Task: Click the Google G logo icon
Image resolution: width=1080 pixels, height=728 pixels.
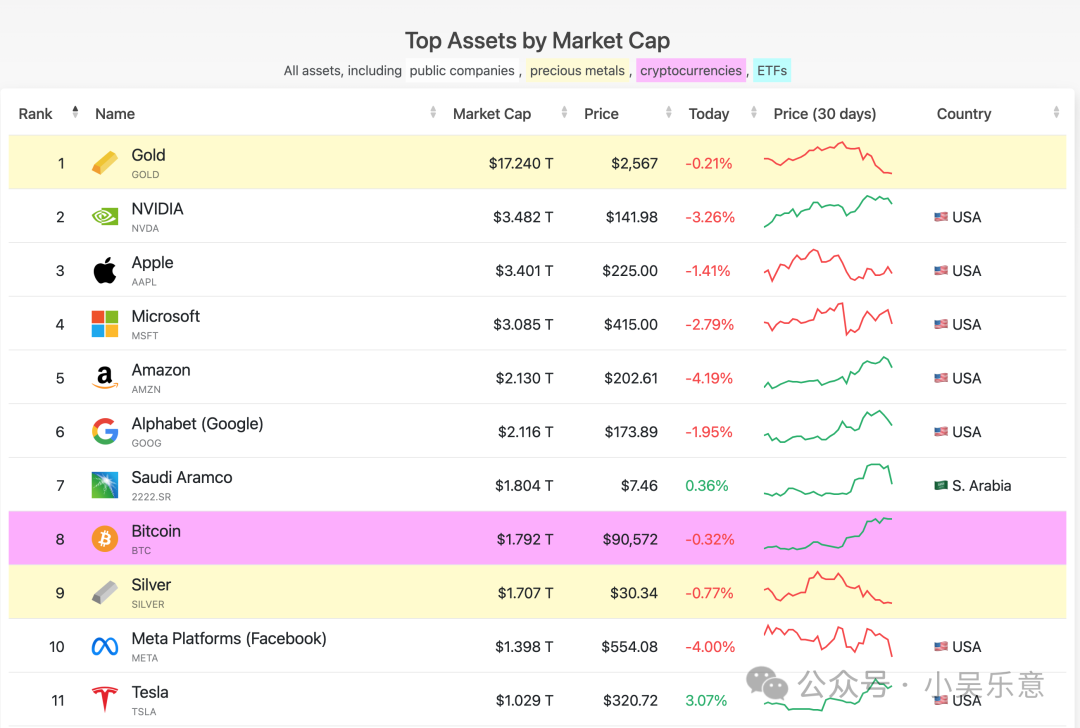Action: pyautogui.click(x=105, y=431)
